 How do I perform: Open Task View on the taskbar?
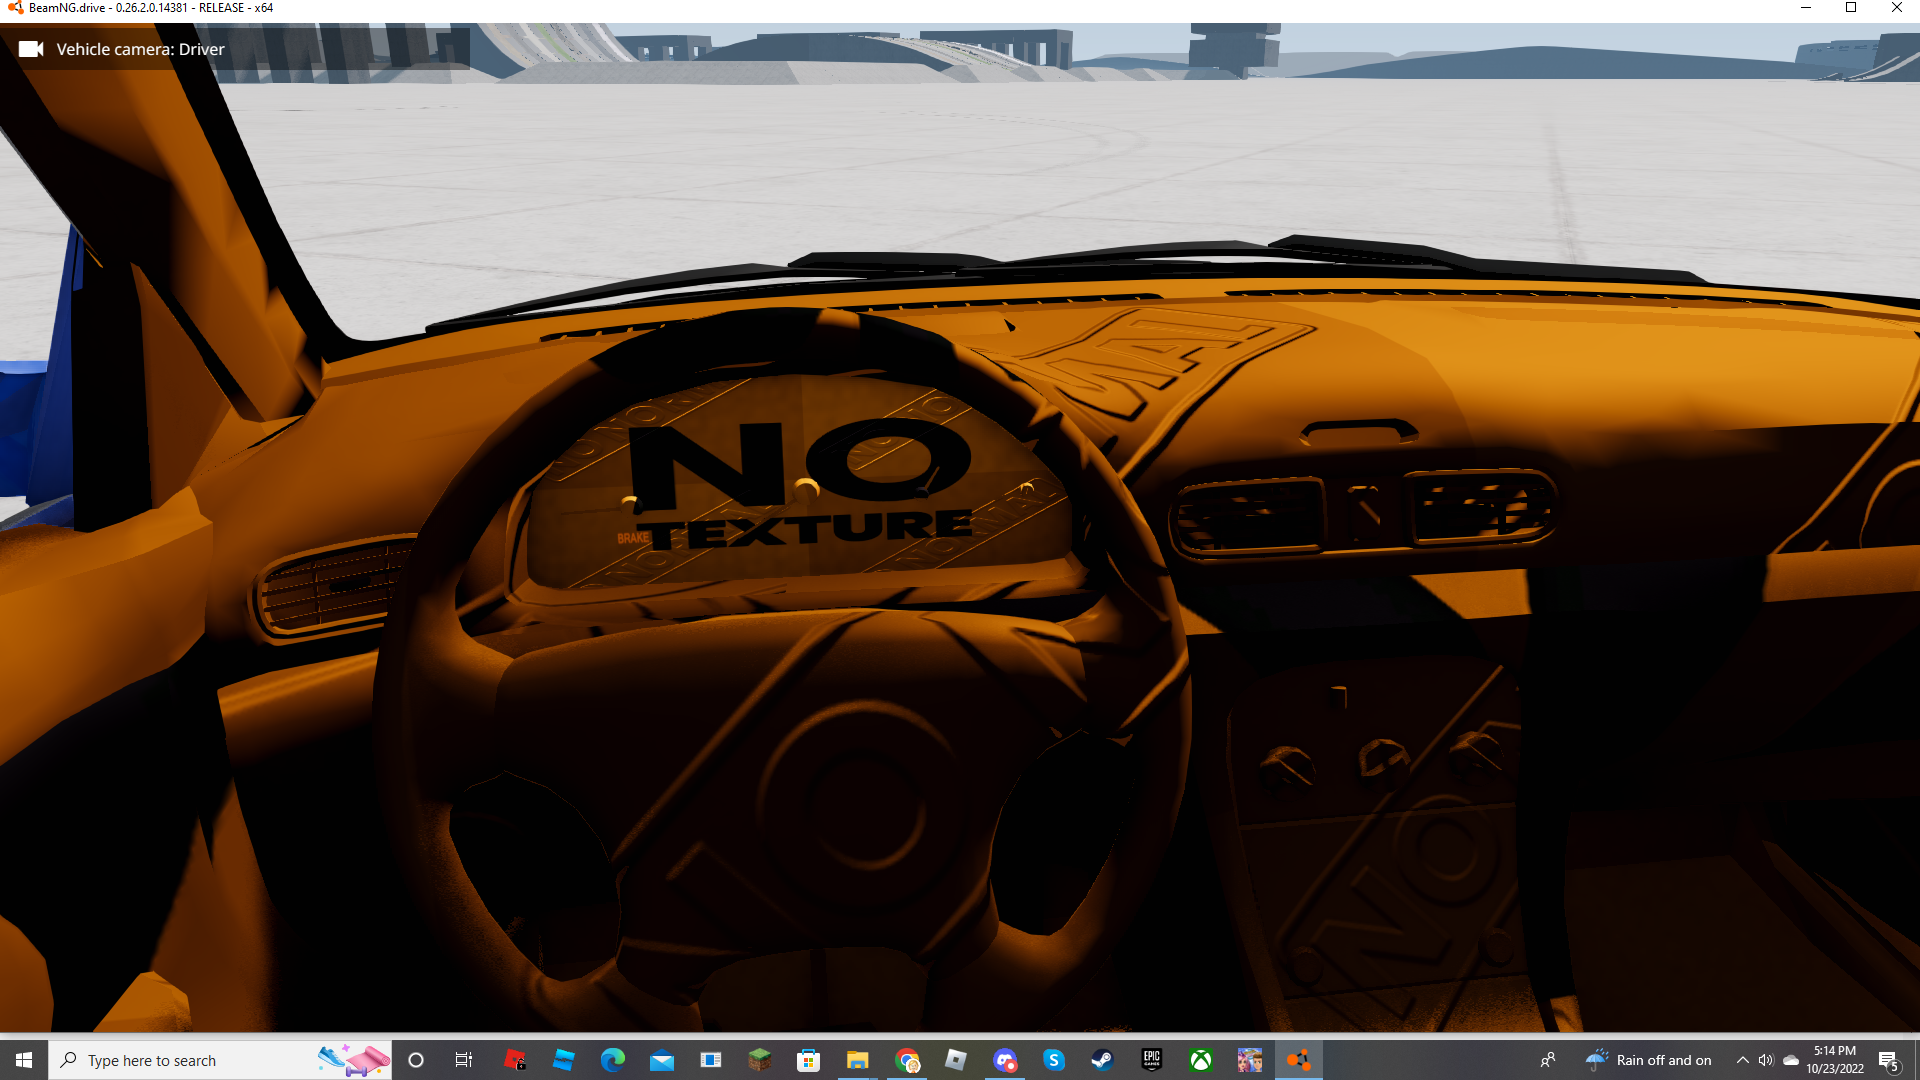point(464,1060)
